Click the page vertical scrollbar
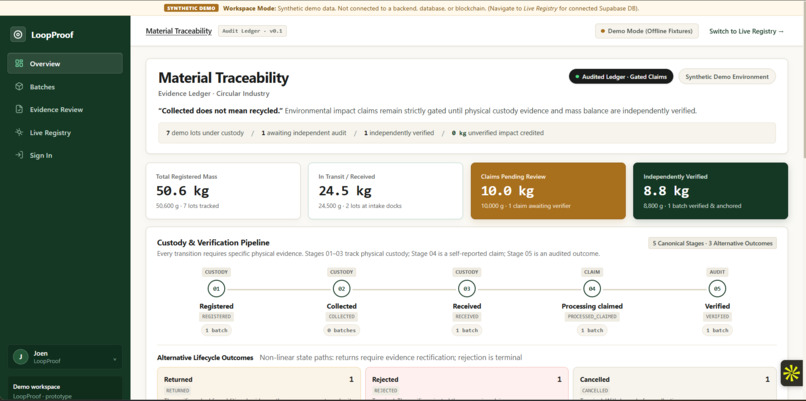 (x=803, y=86)
